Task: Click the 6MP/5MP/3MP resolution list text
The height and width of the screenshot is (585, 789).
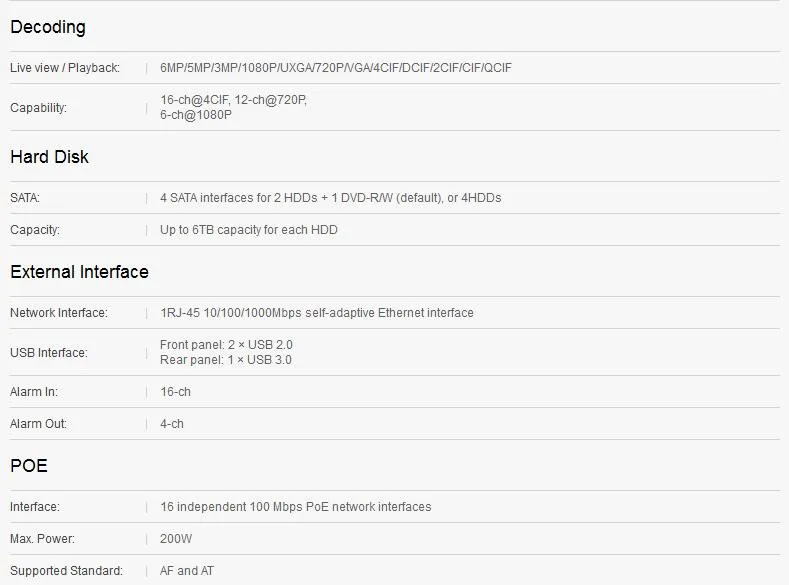Action: [336, 68]
